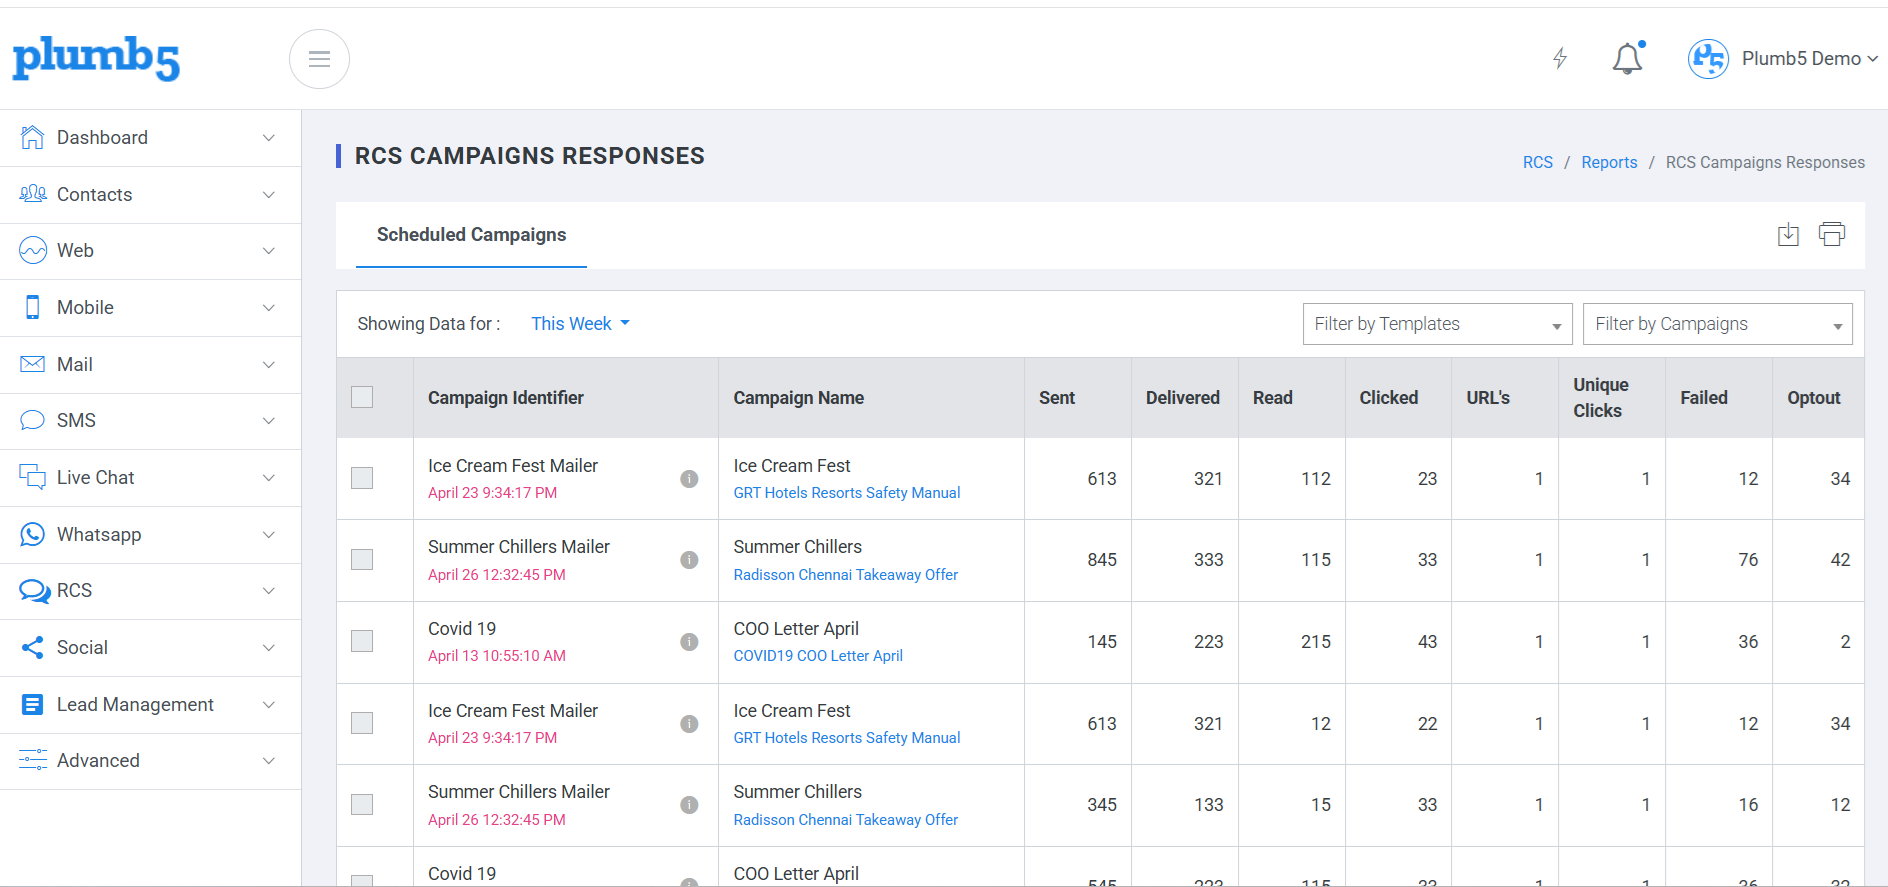Select the 'April 13 10:55:10 AM' timestamp
Image resolution: width=1888 pixels, height=887 pixels.
pyautogui.click(x=497, y=656)
